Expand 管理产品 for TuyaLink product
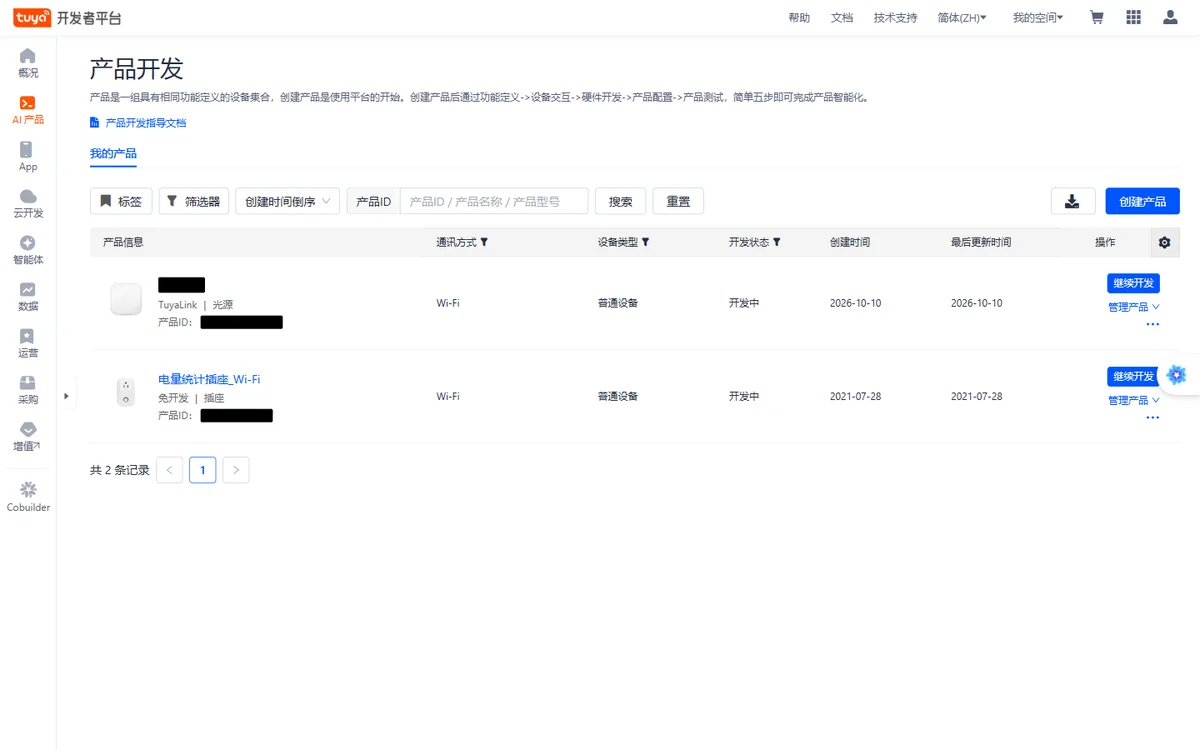The image size is (1200, 750). tap(1134, 307)
